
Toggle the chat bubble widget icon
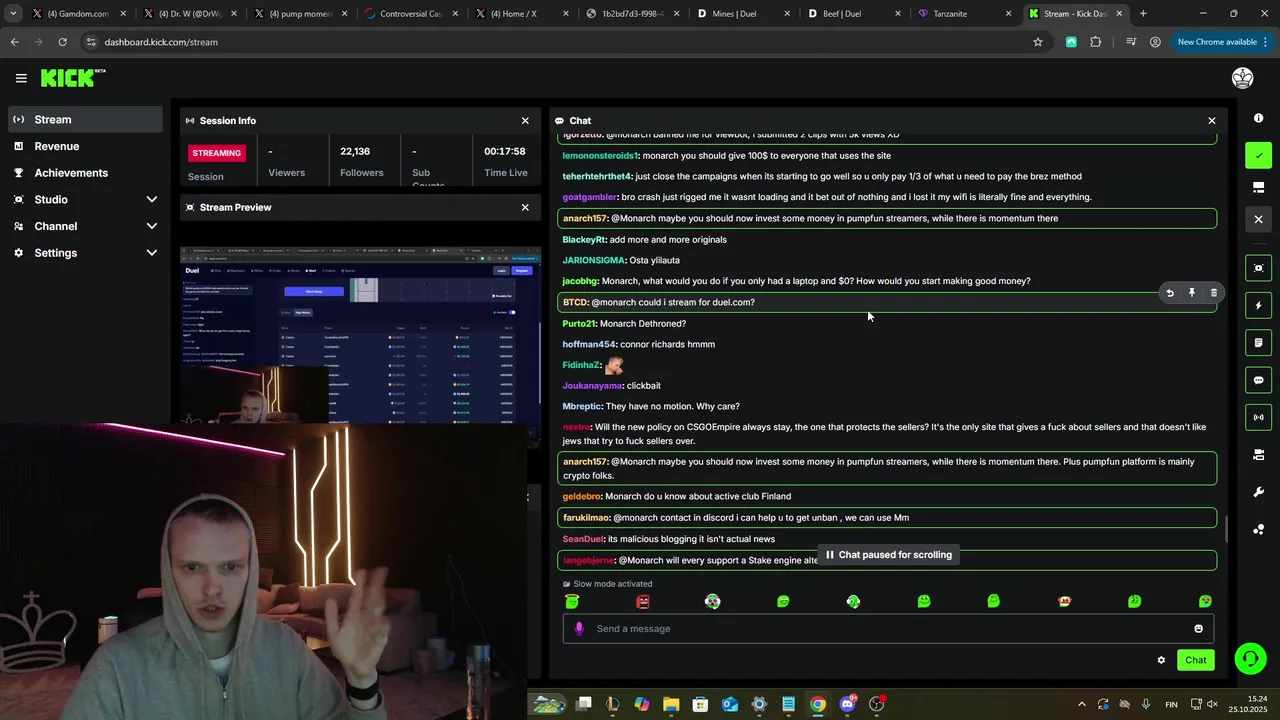click(x=1258, y=380)
